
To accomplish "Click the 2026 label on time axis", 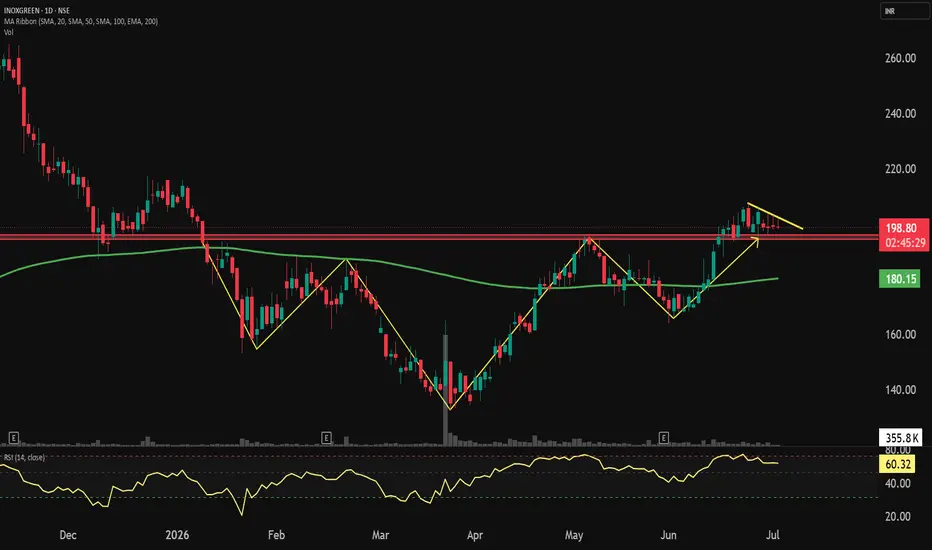I will tap(177, 535).
